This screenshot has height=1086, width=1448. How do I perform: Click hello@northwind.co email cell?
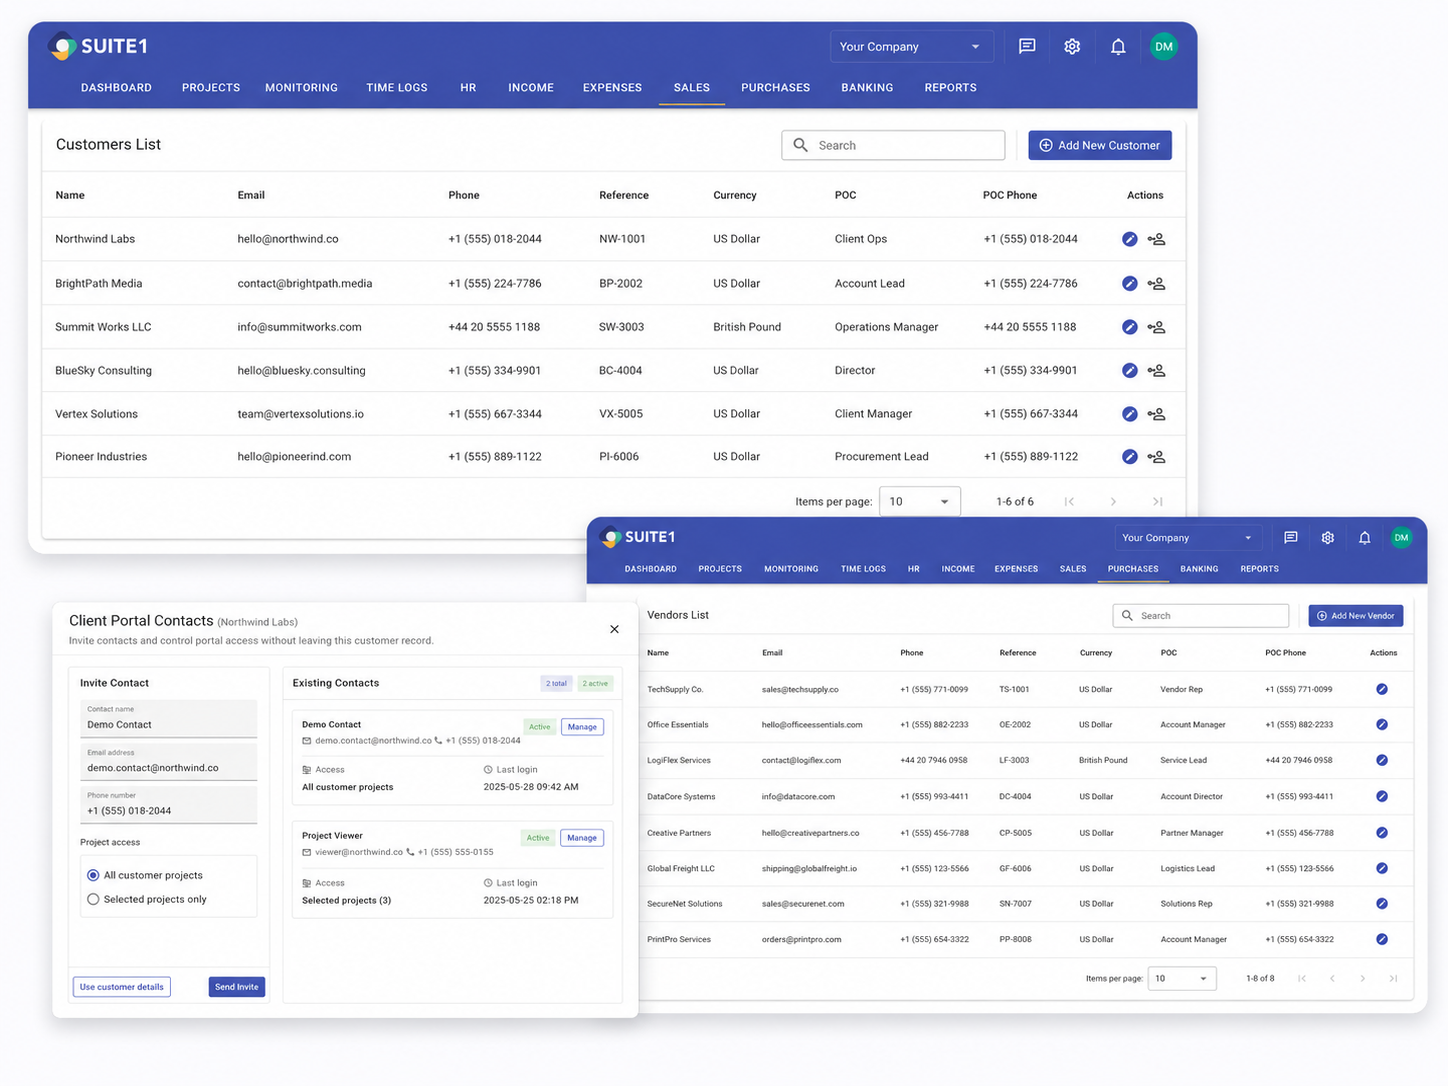click(x=288, y=239)
